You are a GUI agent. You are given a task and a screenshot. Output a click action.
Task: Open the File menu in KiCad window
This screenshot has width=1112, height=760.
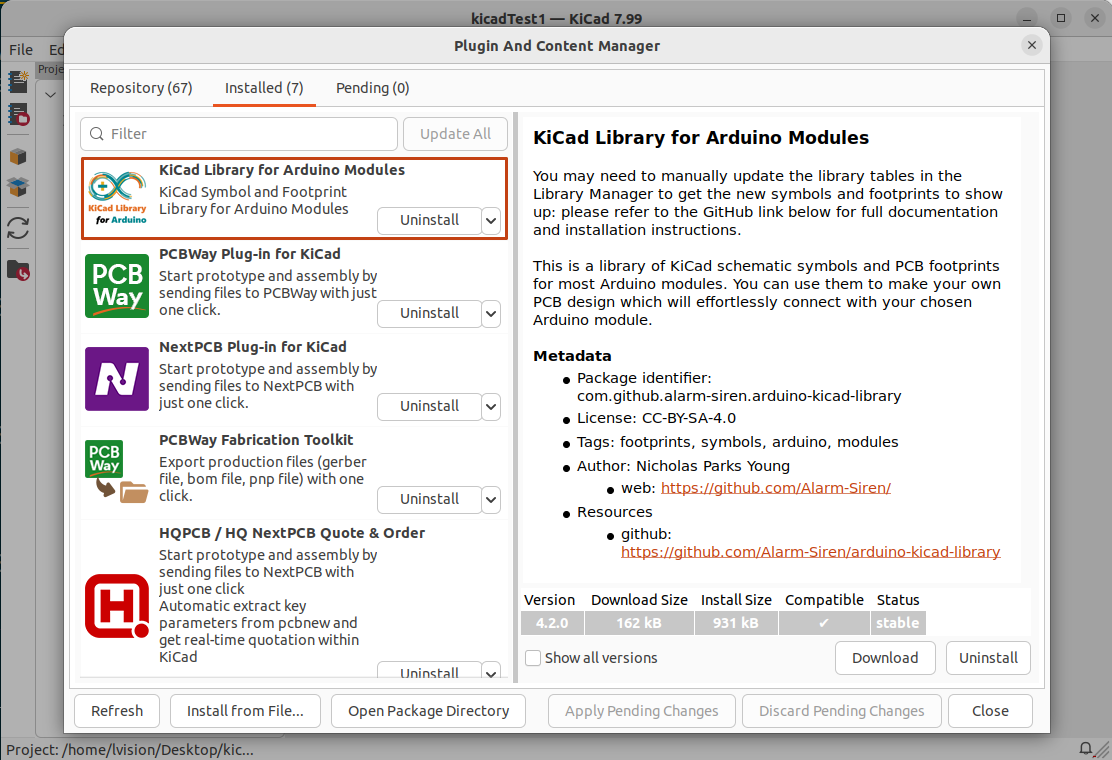click(21, 50)
